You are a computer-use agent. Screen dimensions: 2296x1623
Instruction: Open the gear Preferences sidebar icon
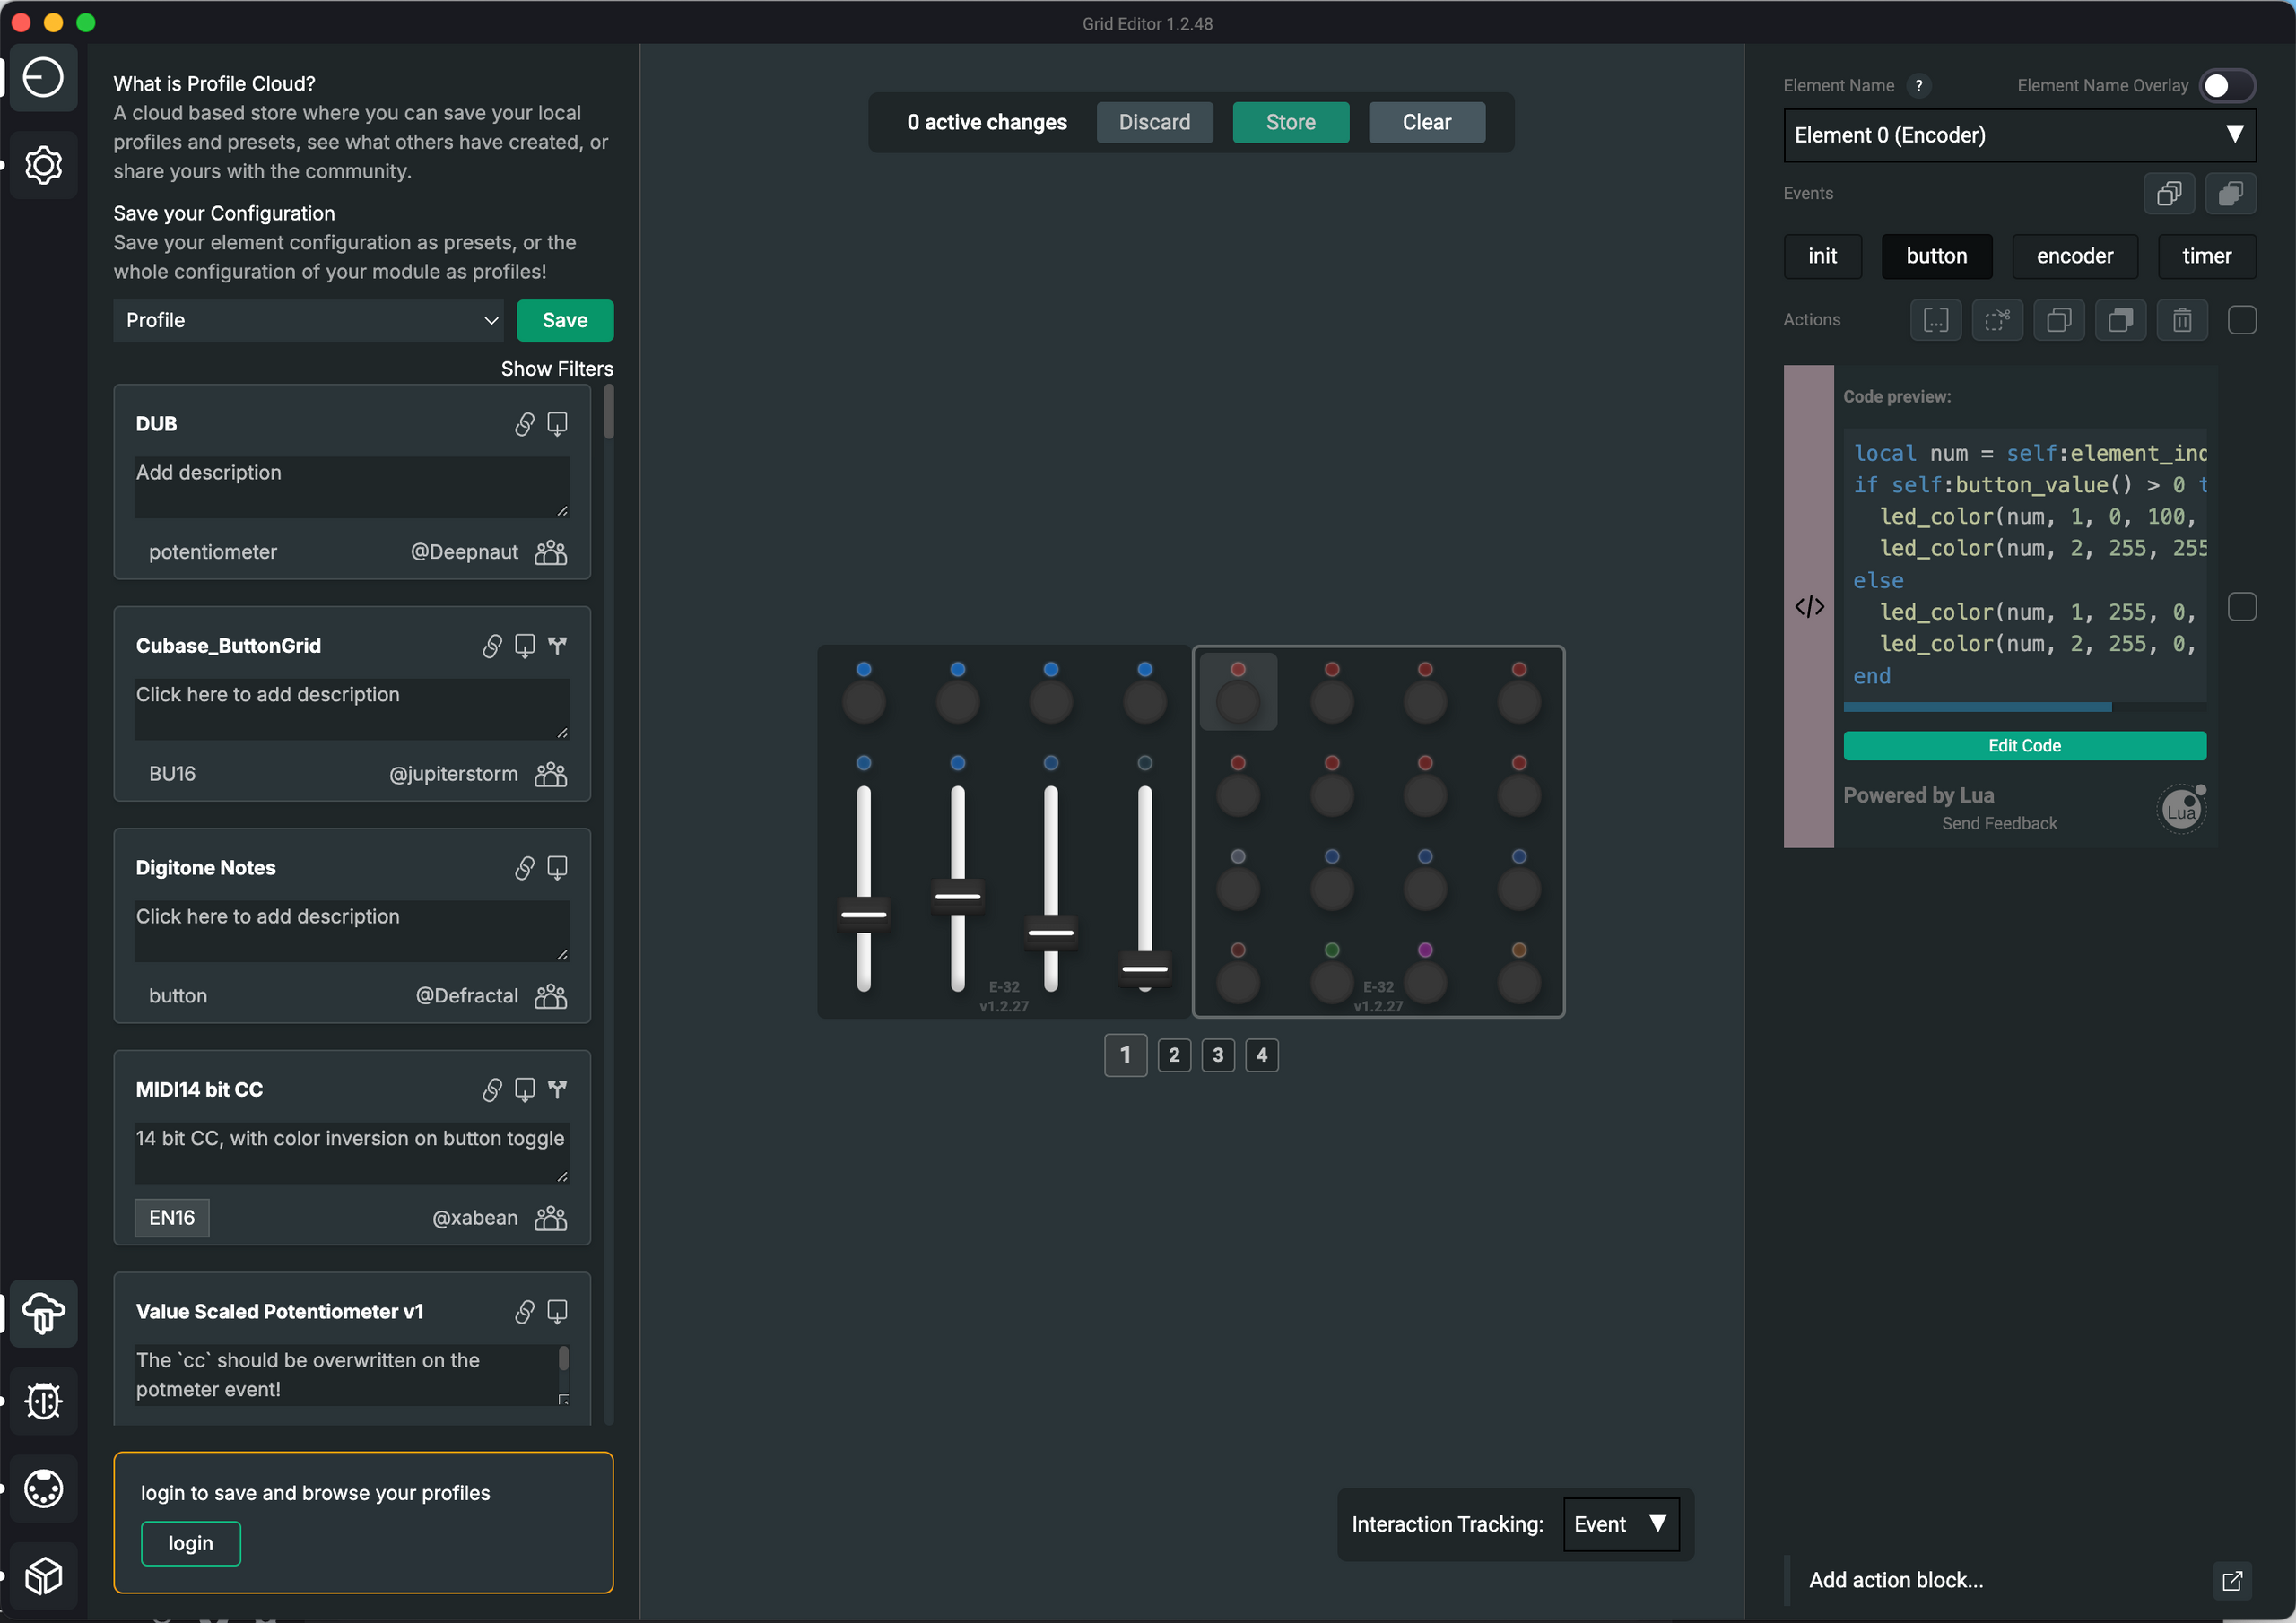[43, 165]
